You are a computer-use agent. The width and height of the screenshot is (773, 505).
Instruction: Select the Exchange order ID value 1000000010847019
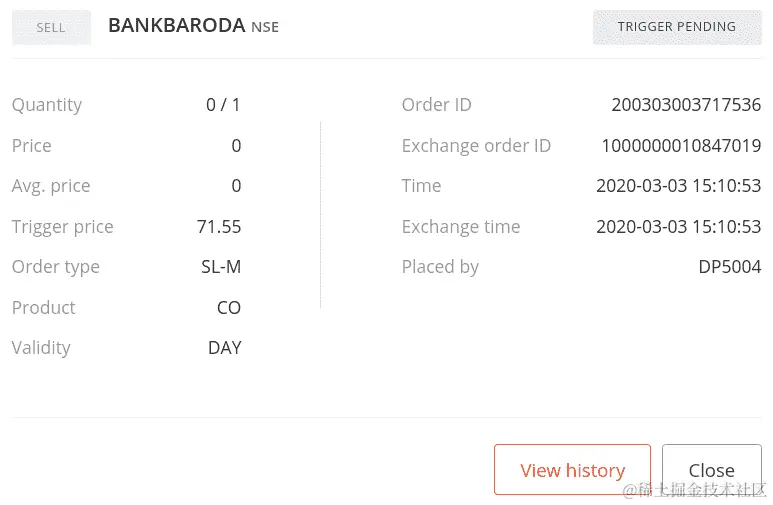(x=681, y=146)
